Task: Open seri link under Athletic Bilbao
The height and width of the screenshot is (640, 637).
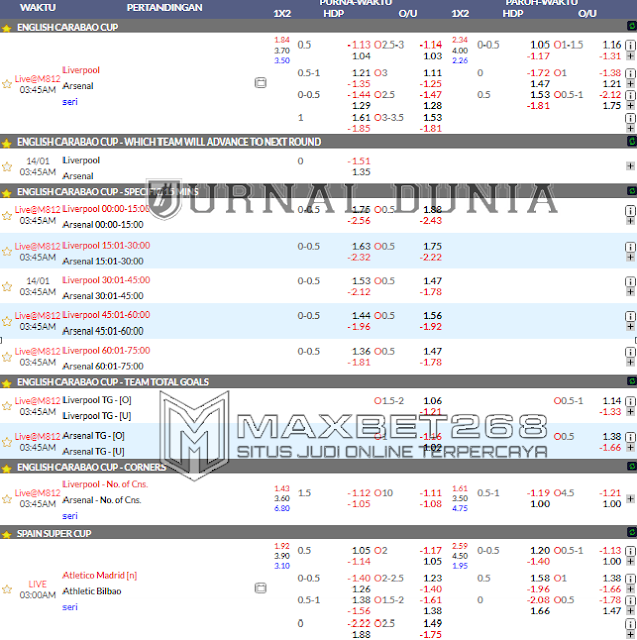Action: point(70,607)
